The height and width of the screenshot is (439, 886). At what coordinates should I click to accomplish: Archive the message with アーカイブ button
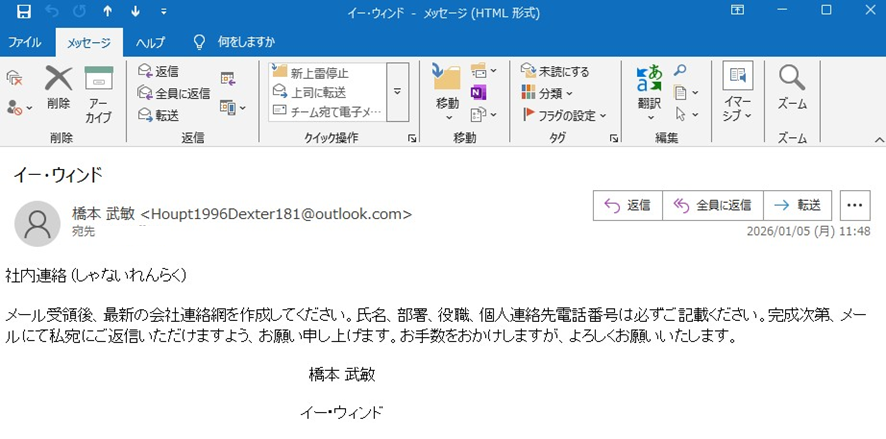click(x=99, y=79)
